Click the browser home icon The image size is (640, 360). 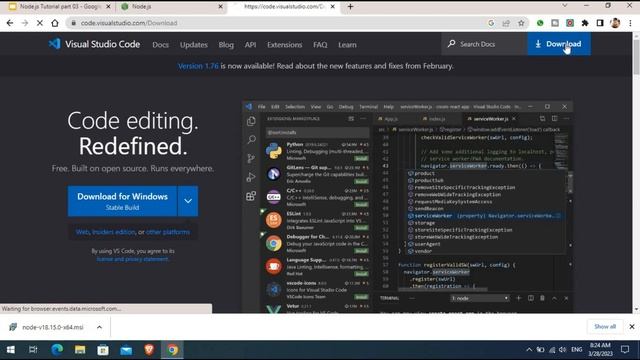[x=55, y=23]
